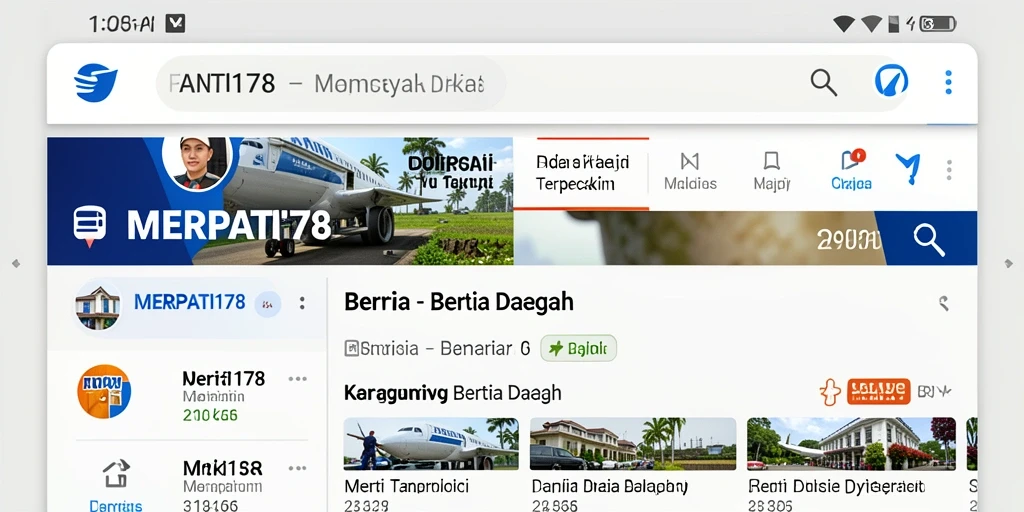Click the house avatar beside MERPATI178

(x=97, y=306)
